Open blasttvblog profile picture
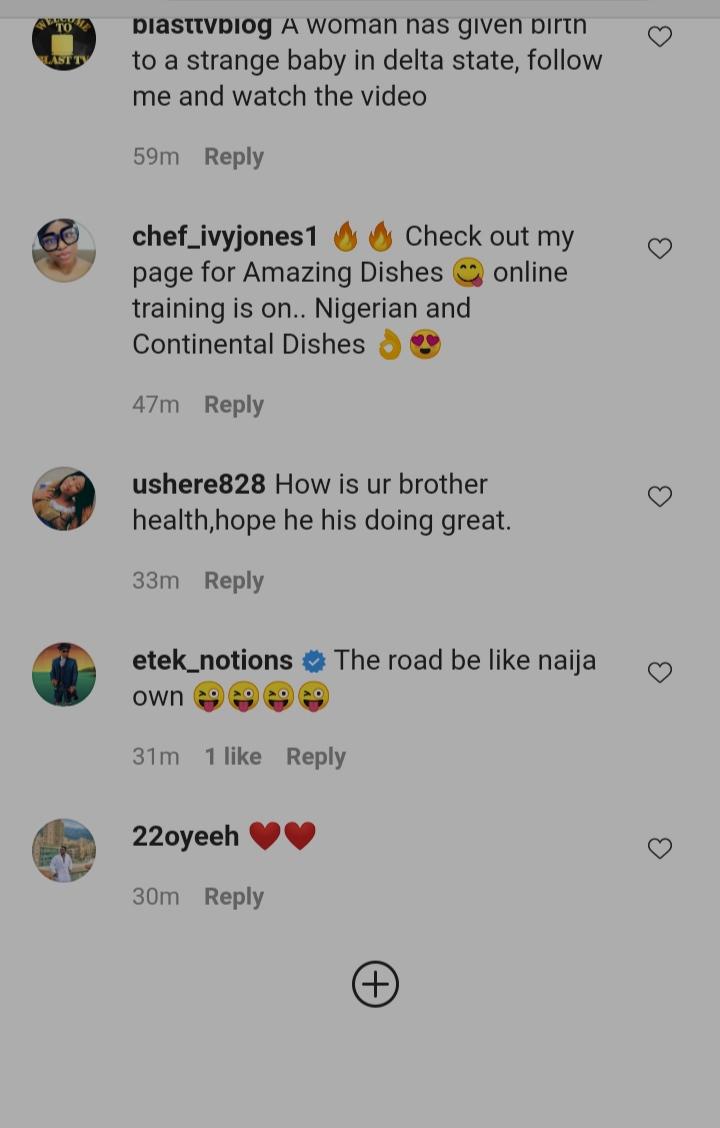This screenshot has width=720, height=1128. pyautogui.click(x=64, y=39)
